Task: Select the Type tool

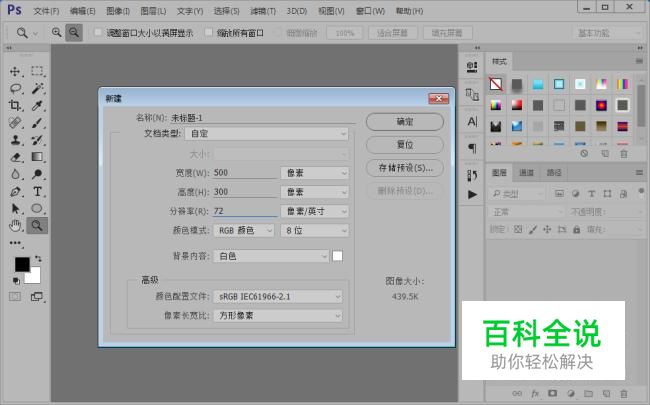Action: click(x=37, y=192)
